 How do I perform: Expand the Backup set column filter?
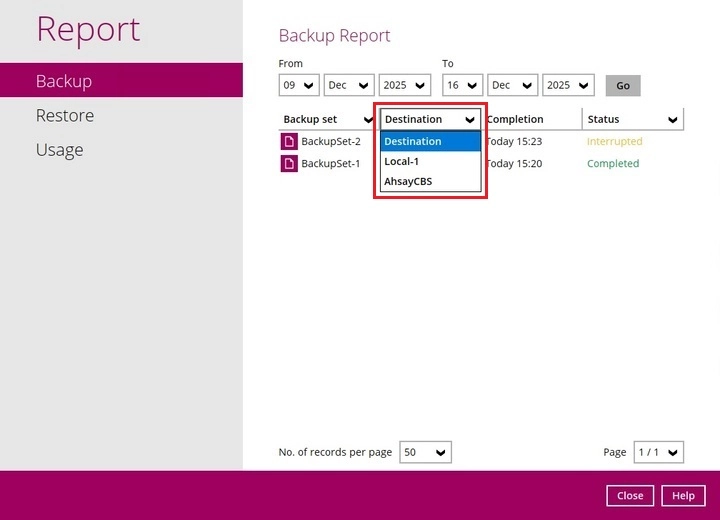coord(327,120)
